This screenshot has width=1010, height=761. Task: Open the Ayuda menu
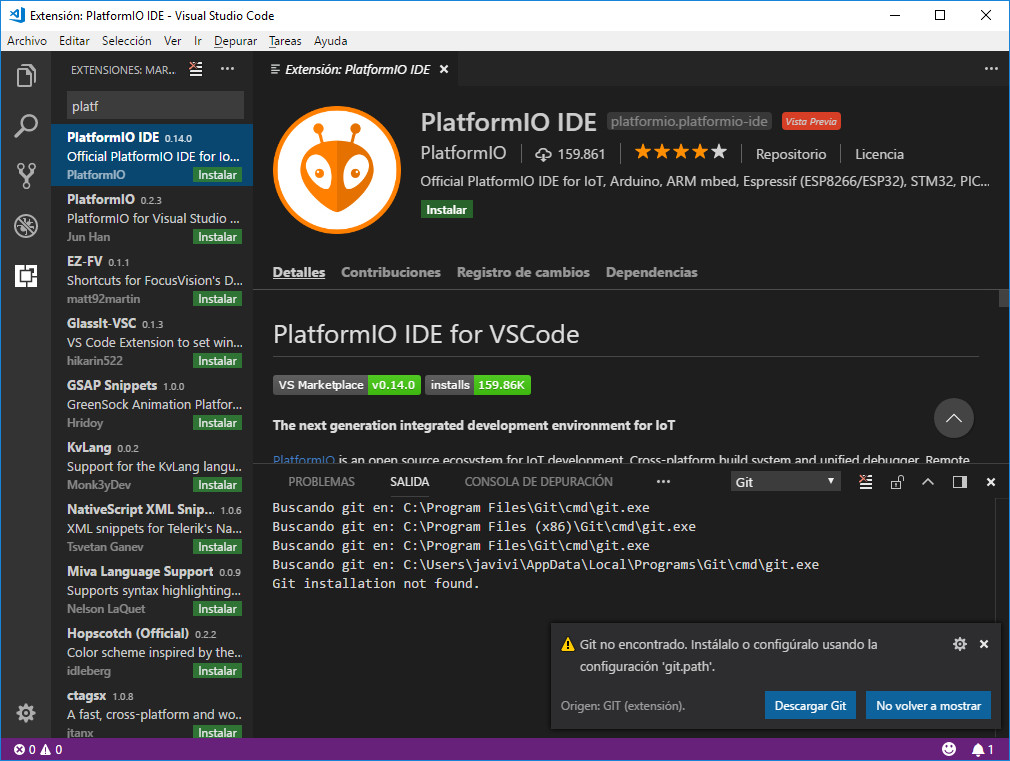tap(330, 41)
